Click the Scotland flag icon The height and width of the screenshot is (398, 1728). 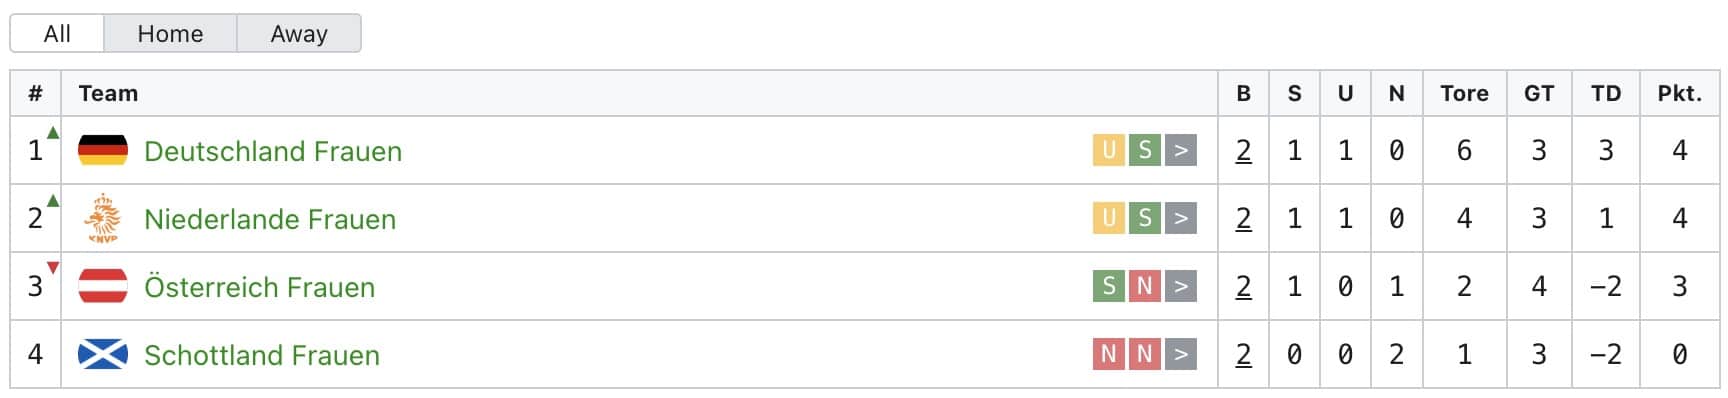coord(103,354)
